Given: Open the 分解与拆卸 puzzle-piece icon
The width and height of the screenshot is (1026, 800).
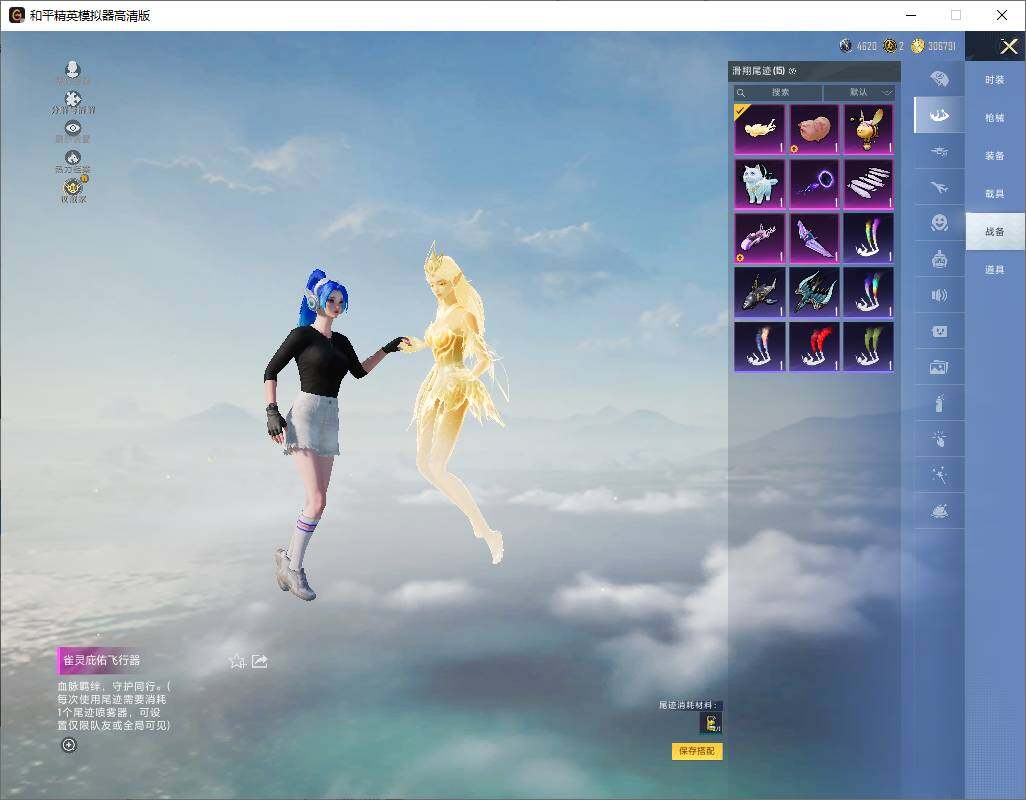Looking at the screenshot, I should coord(73,99).
